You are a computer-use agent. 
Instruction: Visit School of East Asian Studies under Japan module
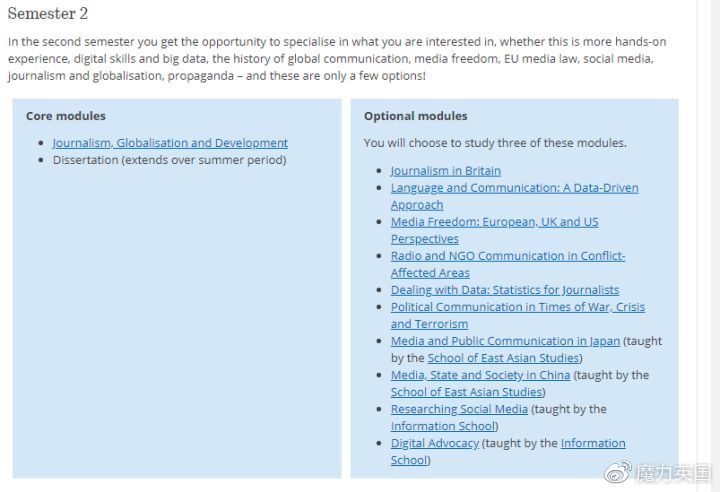click(x=503, y=358)
